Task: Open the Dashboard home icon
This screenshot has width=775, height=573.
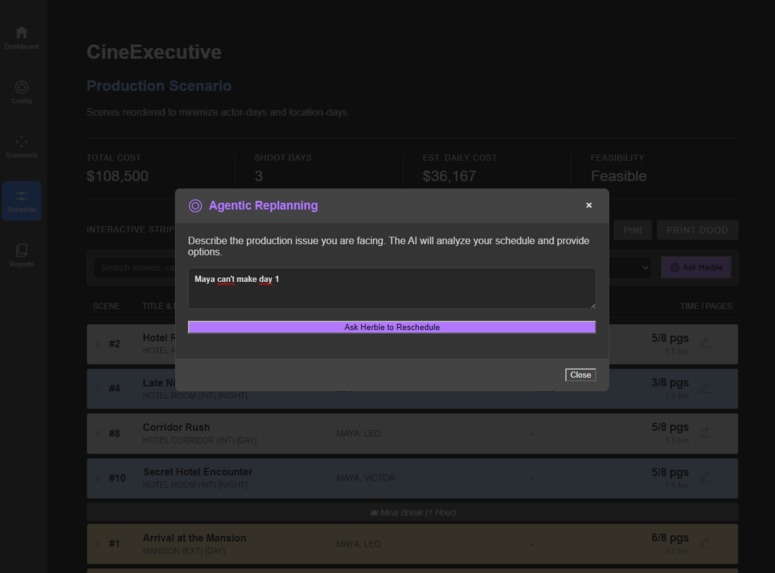Action: pyautogui.click(x=21, y=33)
